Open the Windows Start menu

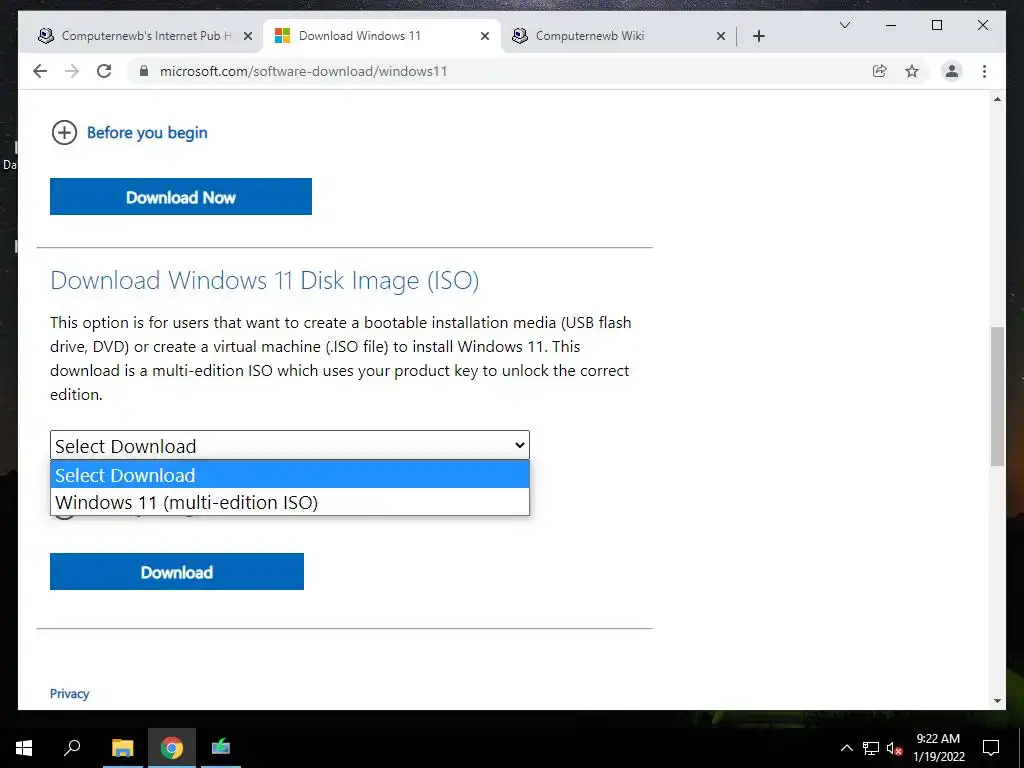pyautogui.click(x=24, y=748)
